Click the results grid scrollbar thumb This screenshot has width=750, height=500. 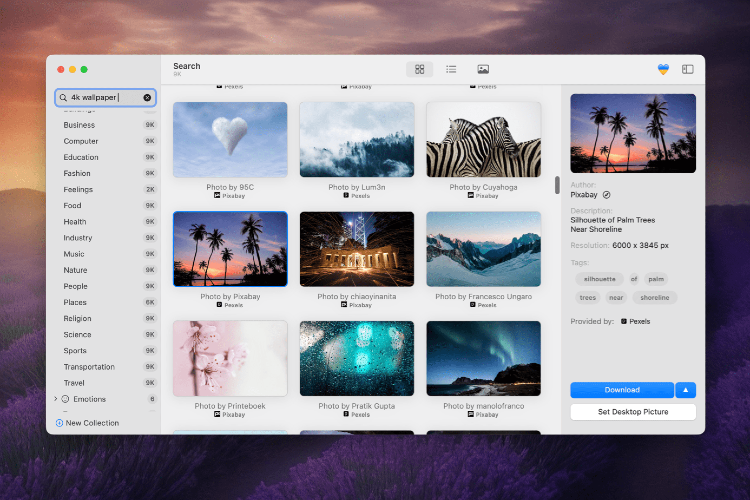coord(557,185)
